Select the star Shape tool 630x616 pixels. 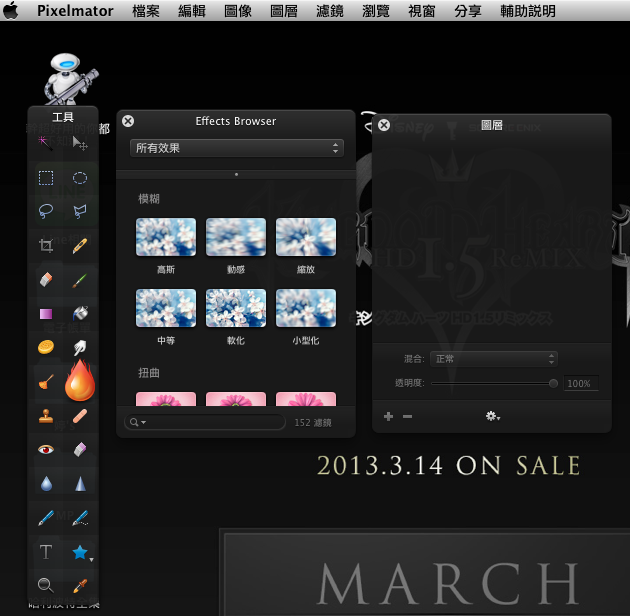pos(80,552)
